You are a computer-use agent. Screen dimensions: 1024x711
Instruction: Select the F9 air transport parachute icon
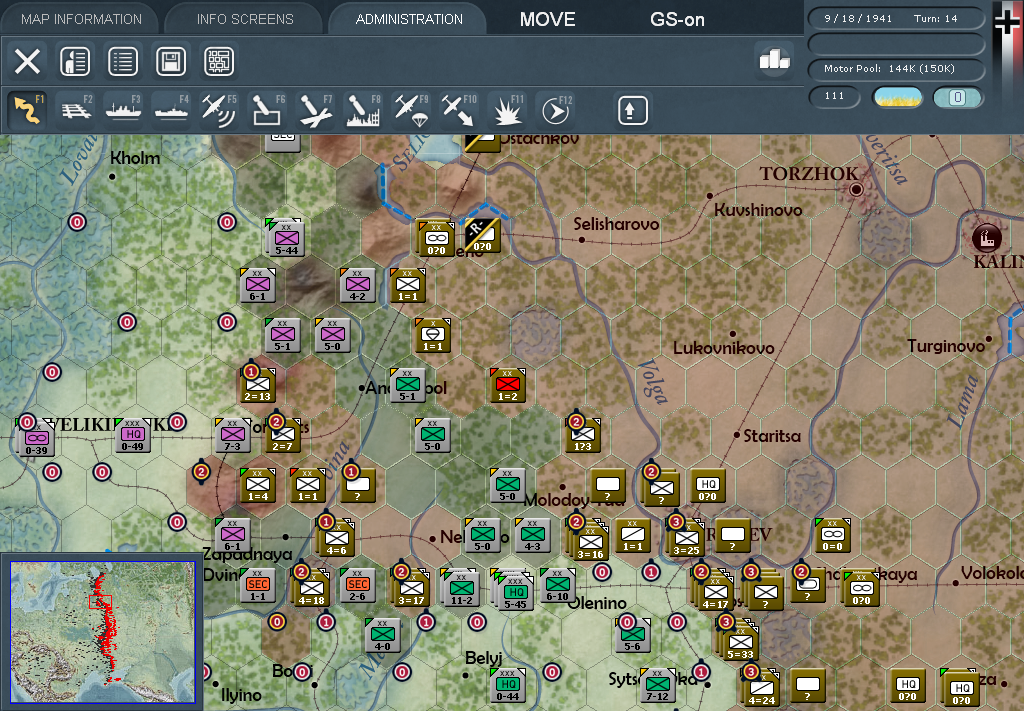click(411, 110)
